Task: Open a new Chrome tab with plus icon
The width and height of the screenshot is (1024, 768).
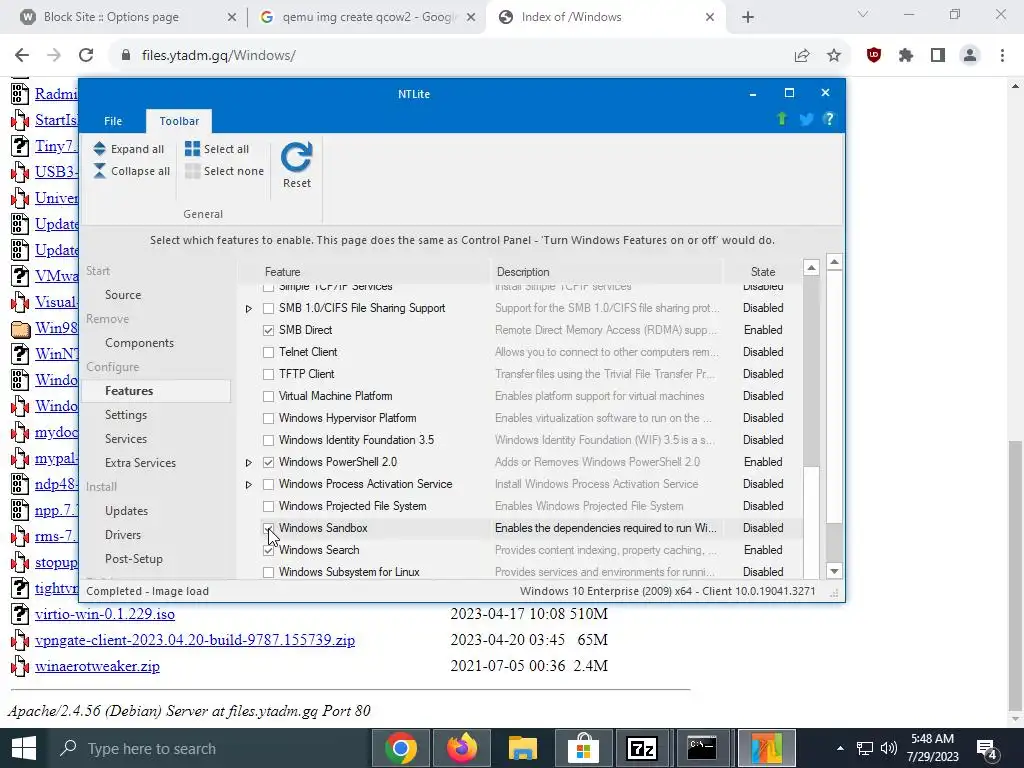Action: [748, 18]
